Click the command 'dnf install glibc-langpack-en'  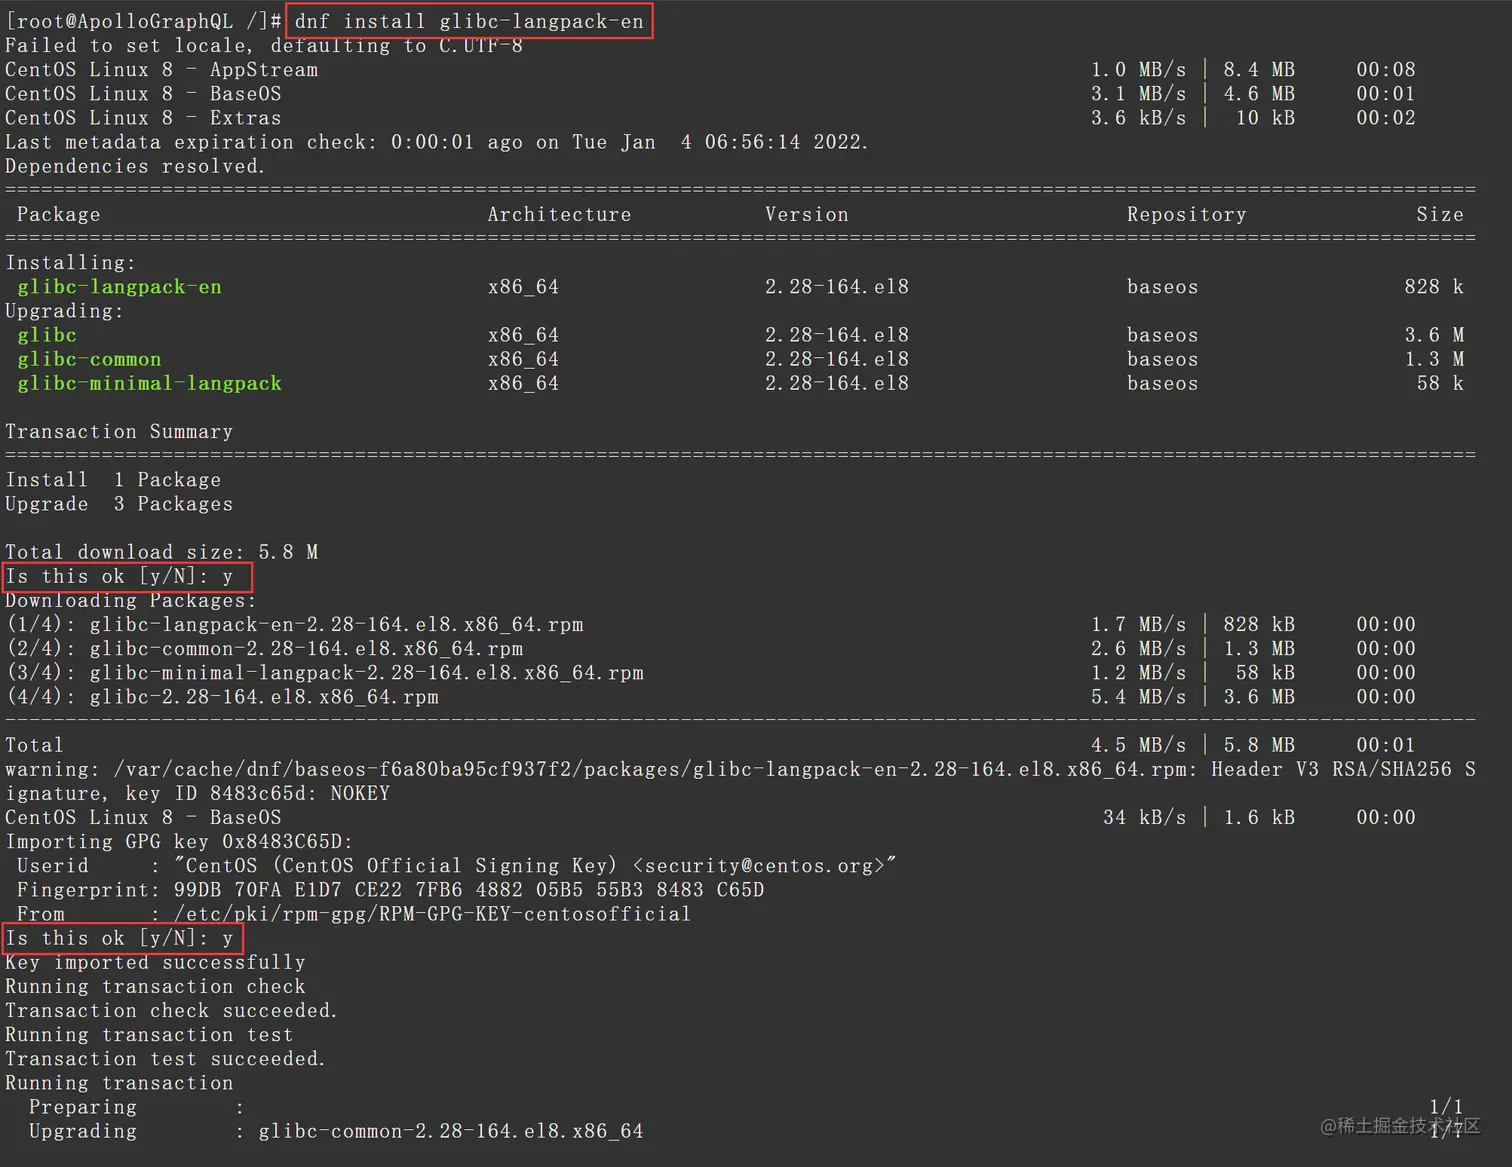coord(469,21)
